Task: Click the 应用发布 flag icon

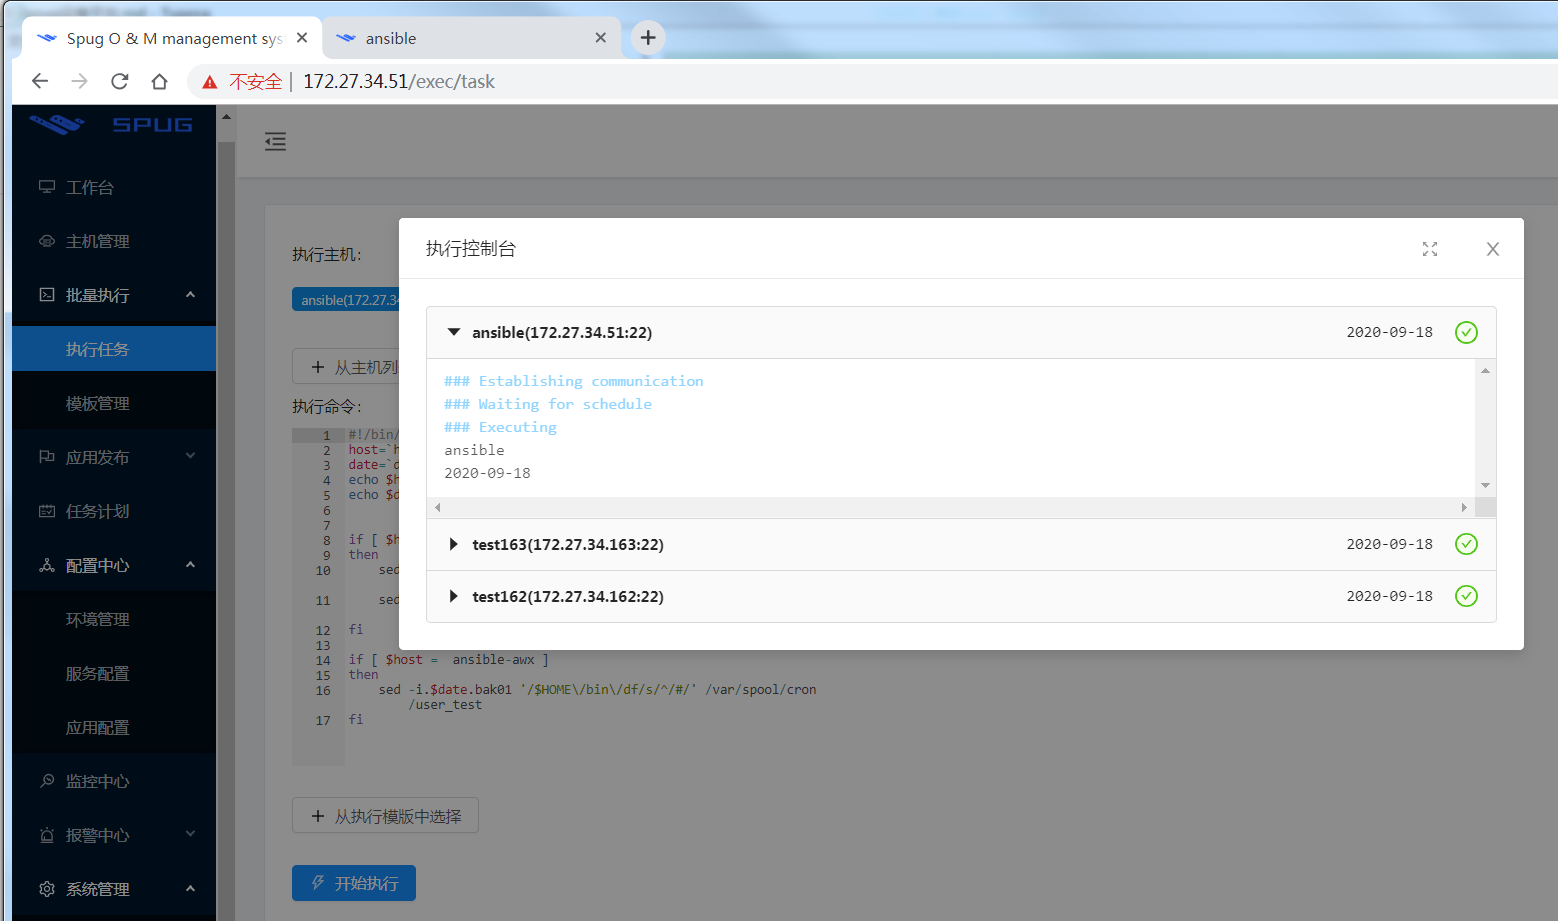Action: coord(47,457)
